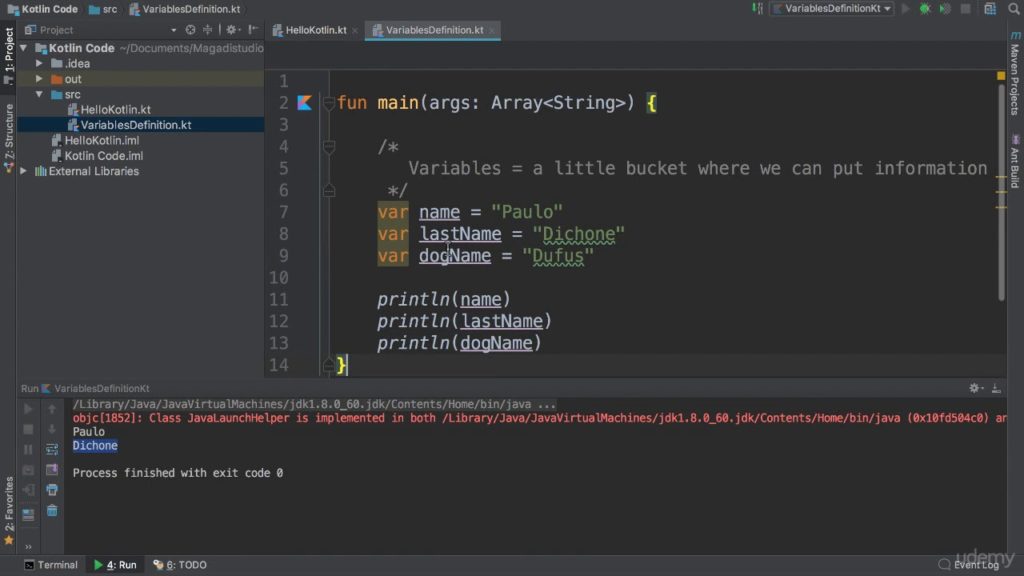Toggle the 1: Project side panel

(8, 56)
